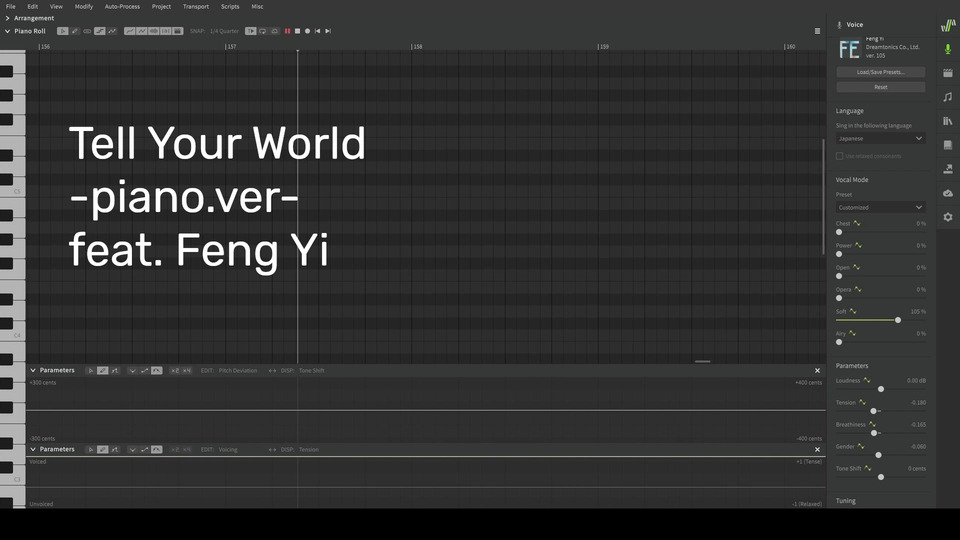
Task: Click the Reset button in Voice panel
Action: [880, 87]
